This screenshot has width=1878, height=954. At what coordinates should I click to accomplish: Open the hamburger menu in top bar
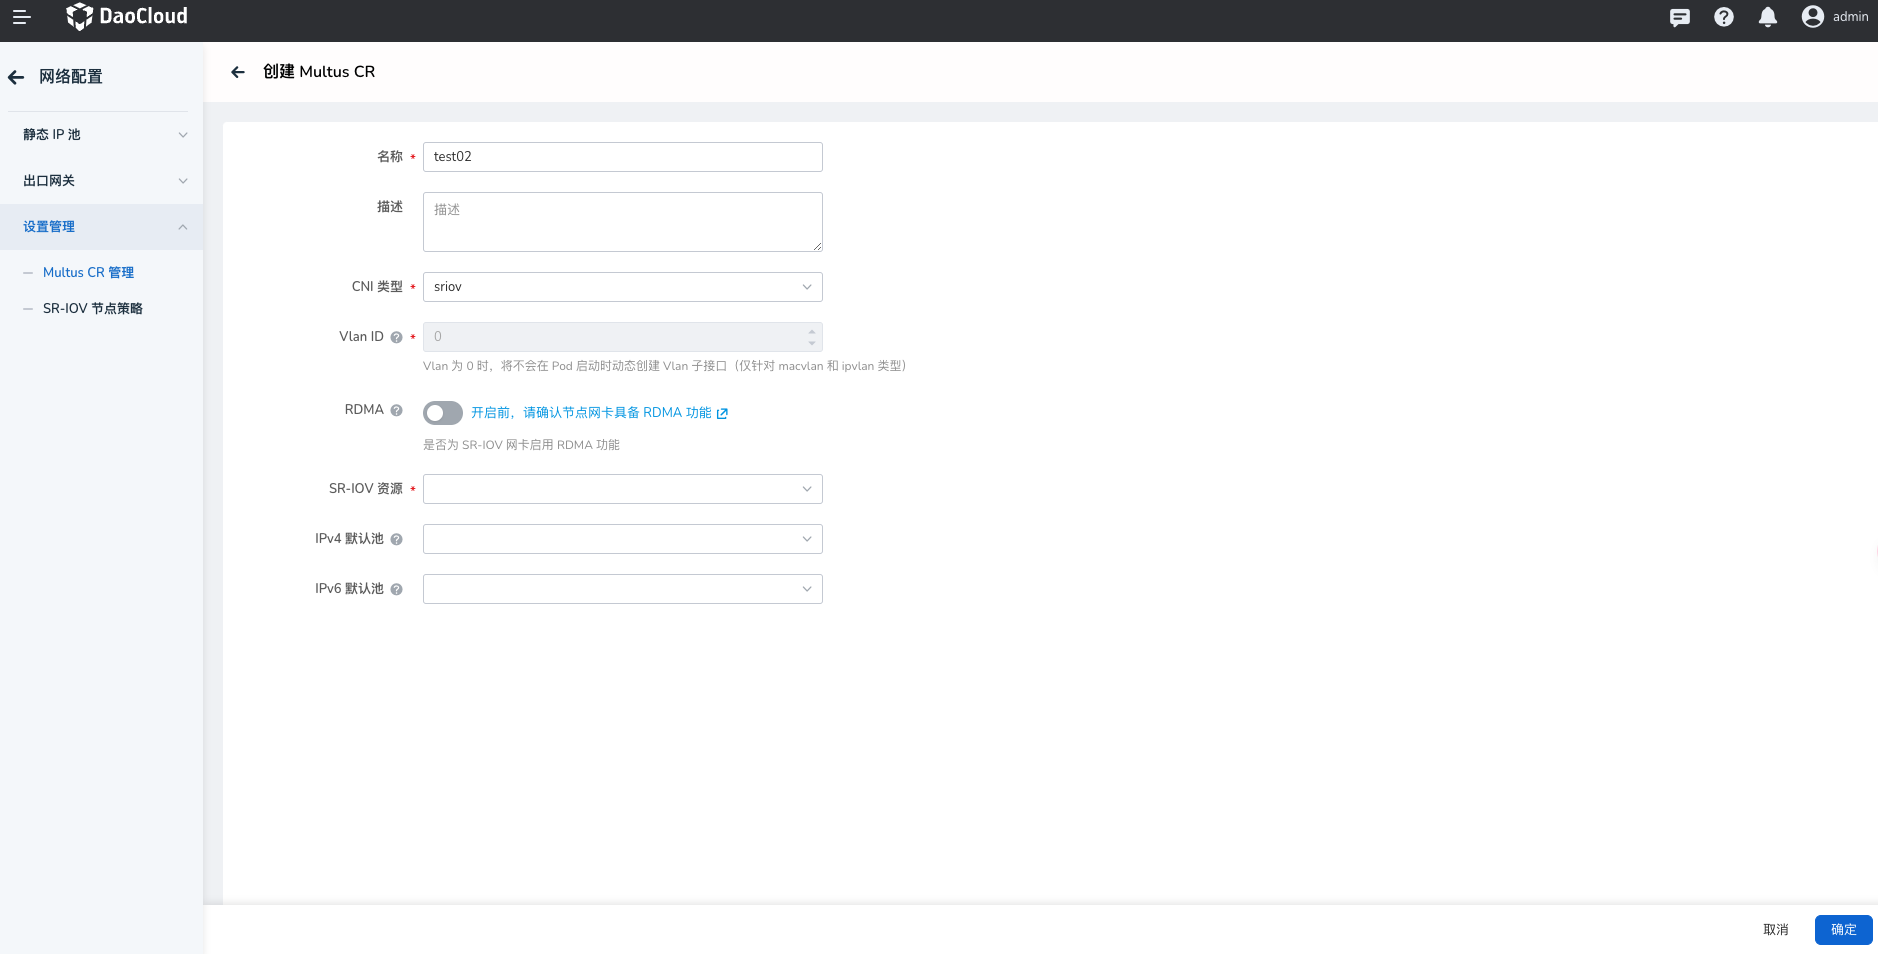(x=21, y=17)
